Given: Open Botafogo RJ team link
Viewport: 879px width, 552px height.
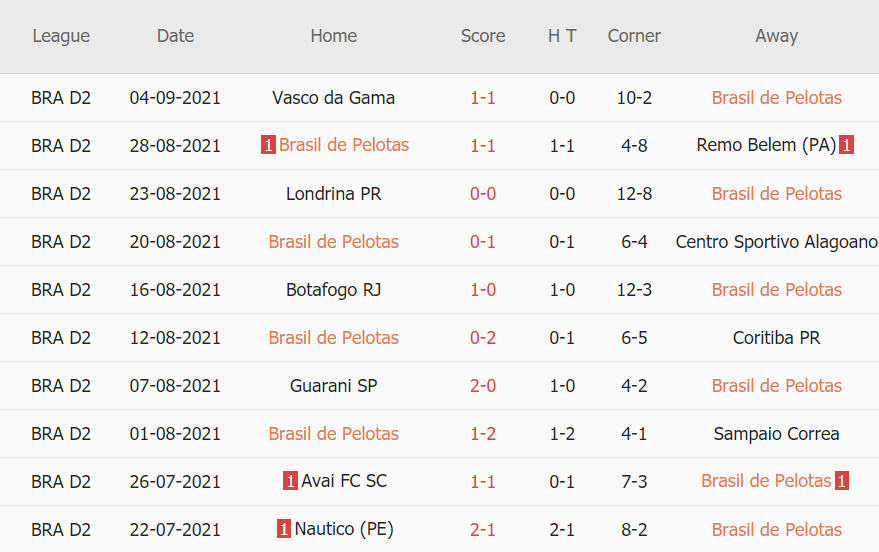Looking at the screenshot, I should [x=333, y=290].
